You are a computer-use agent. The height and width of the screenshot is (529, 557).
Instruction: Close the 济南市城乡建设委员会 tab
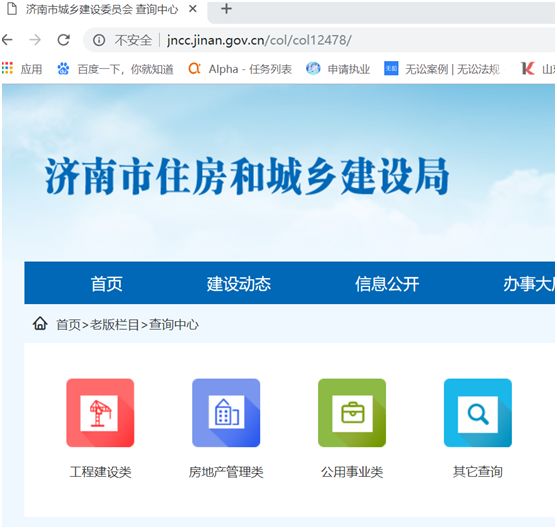coord(193,9)
